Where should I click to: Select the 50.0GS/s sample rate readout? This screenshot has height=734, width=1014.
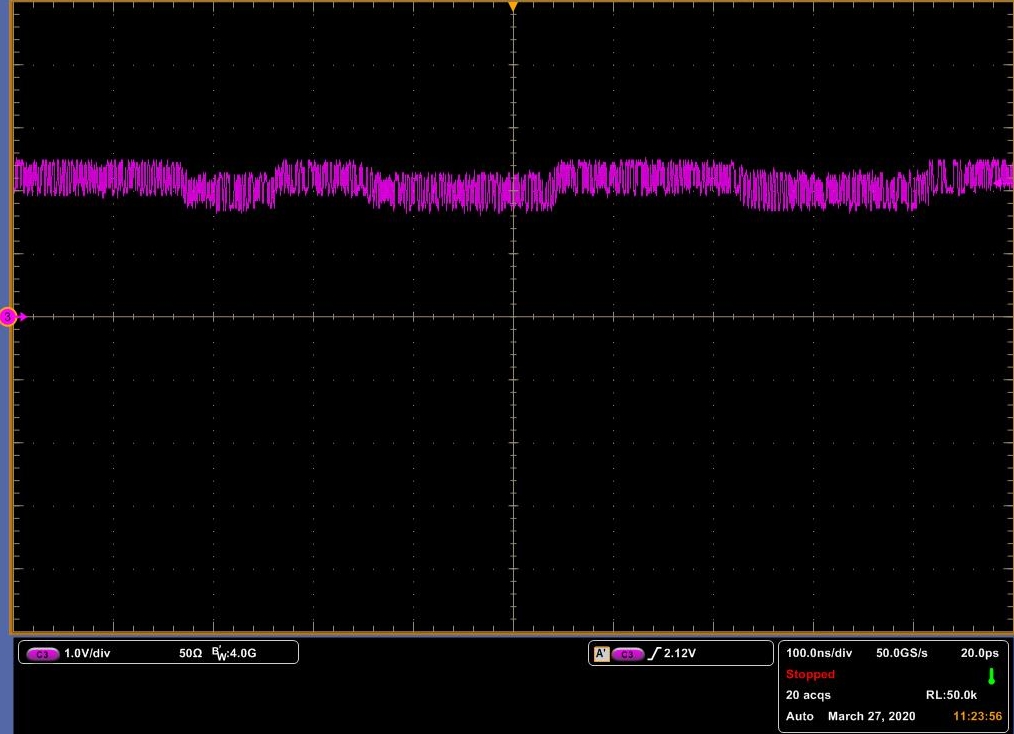click(901, 653)
